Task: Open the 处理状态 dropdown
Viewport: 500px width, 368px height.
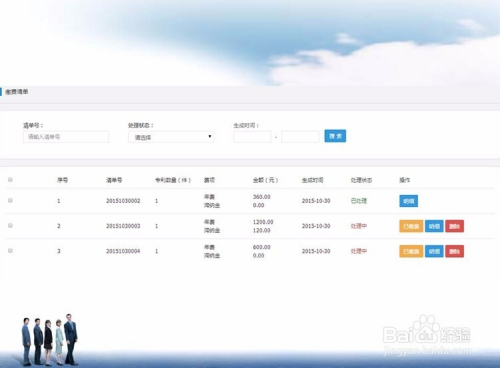Action: coord(171,137)
